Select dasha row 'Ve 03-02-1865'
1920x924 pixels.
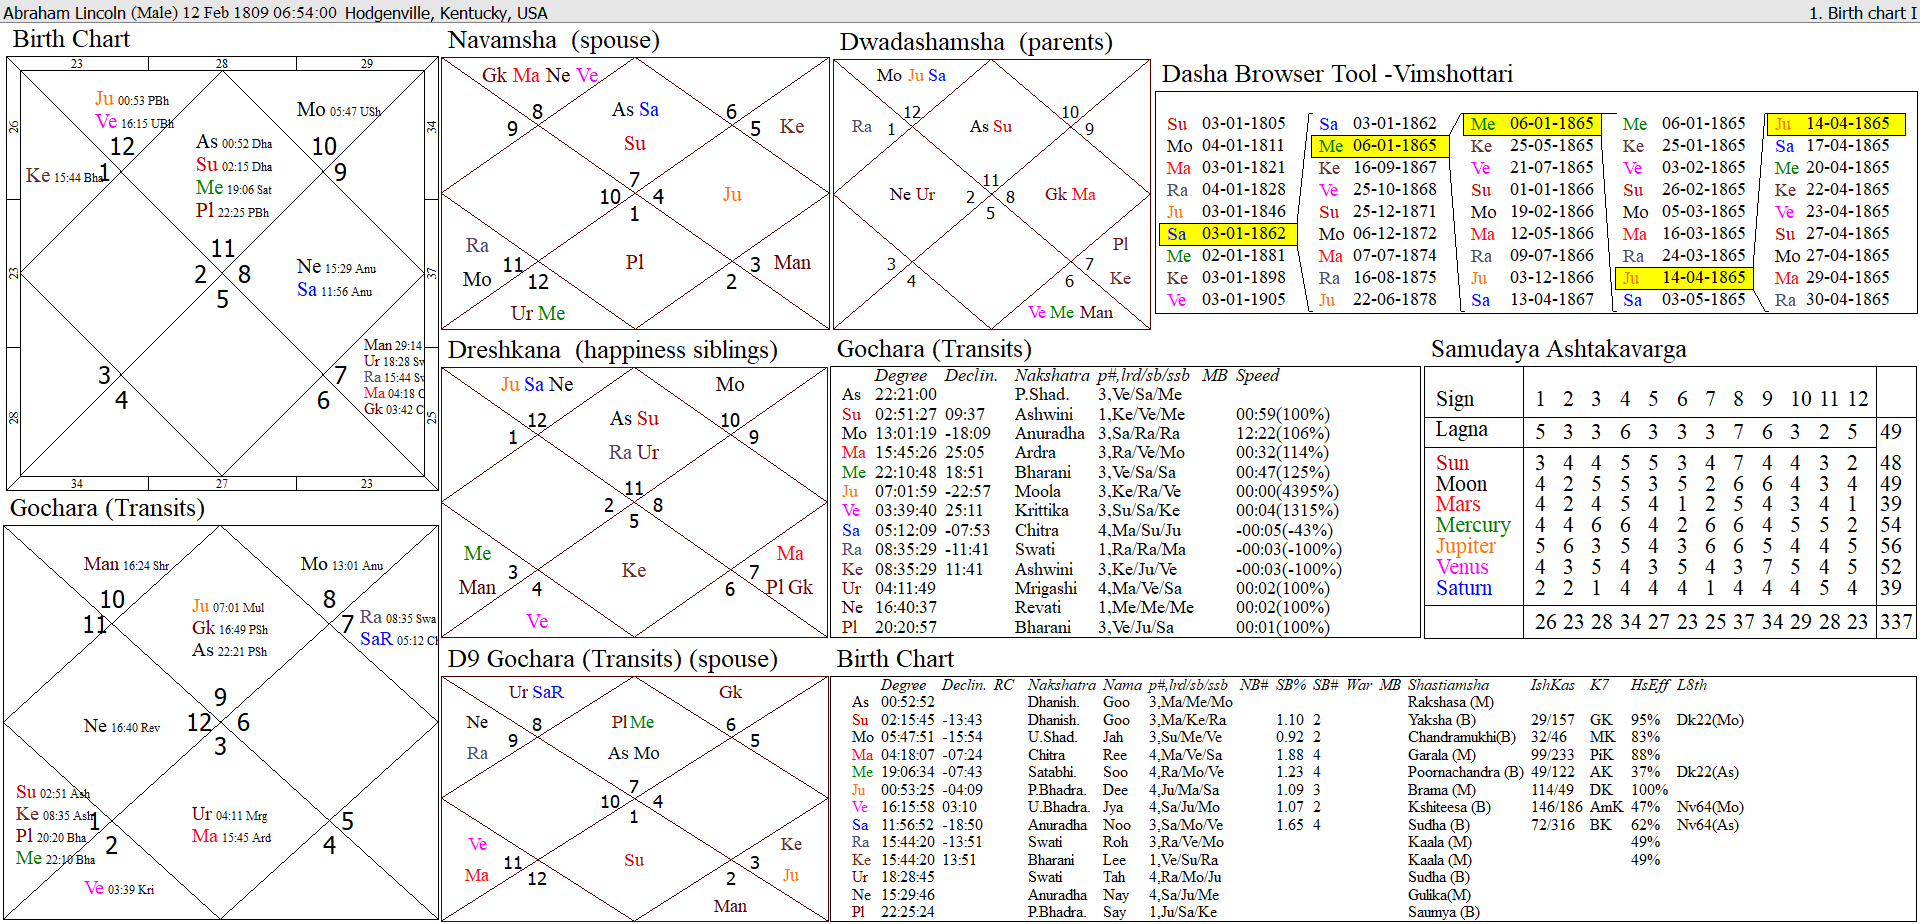[1685, 168]
